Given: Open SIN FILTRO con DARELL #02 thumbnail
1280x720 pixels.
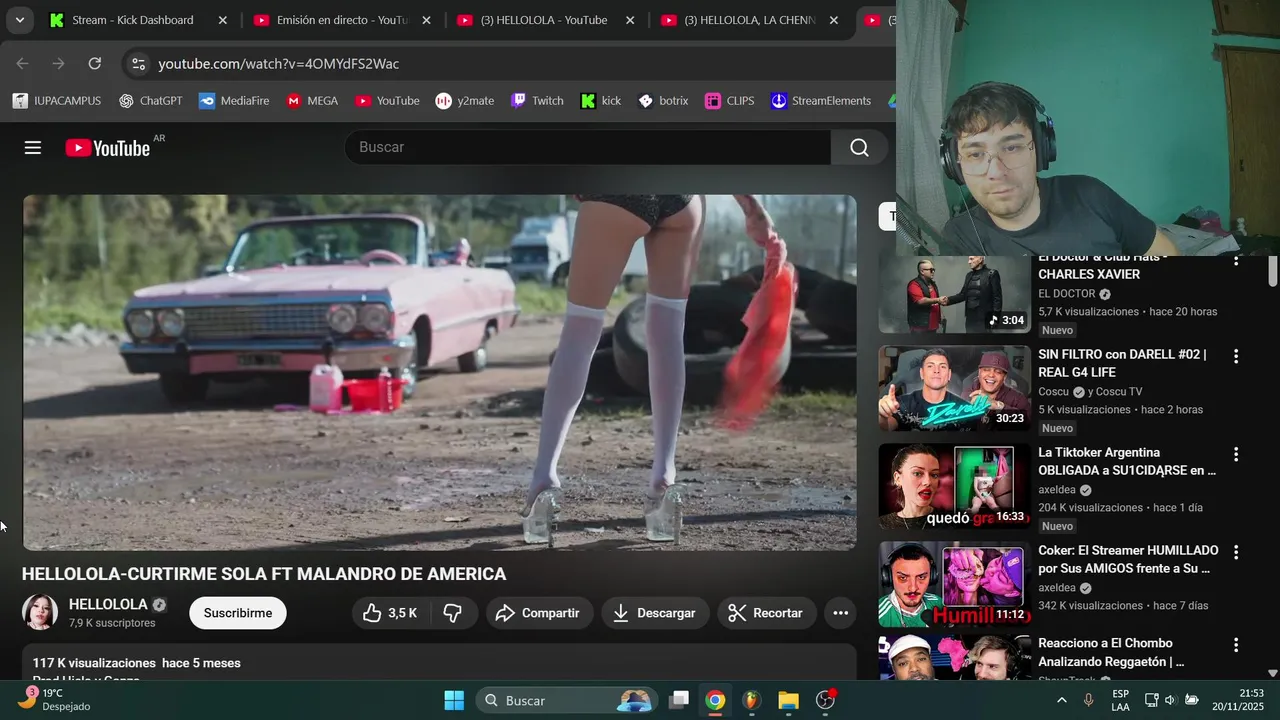Looking at the screenshot, I should pyautogui.click(x=954, y=388).
